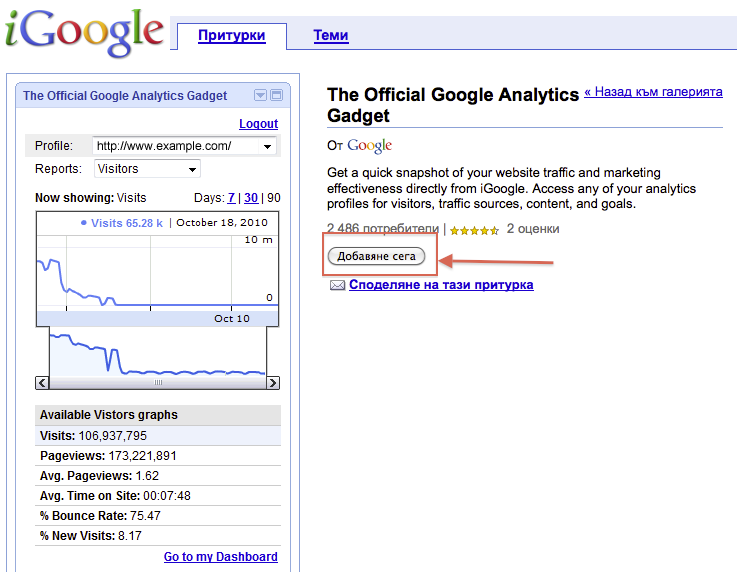The width and height of the screenshot is (737, 572).
Task: Click the Споделяне на тази притурка link
Action: 441,285
